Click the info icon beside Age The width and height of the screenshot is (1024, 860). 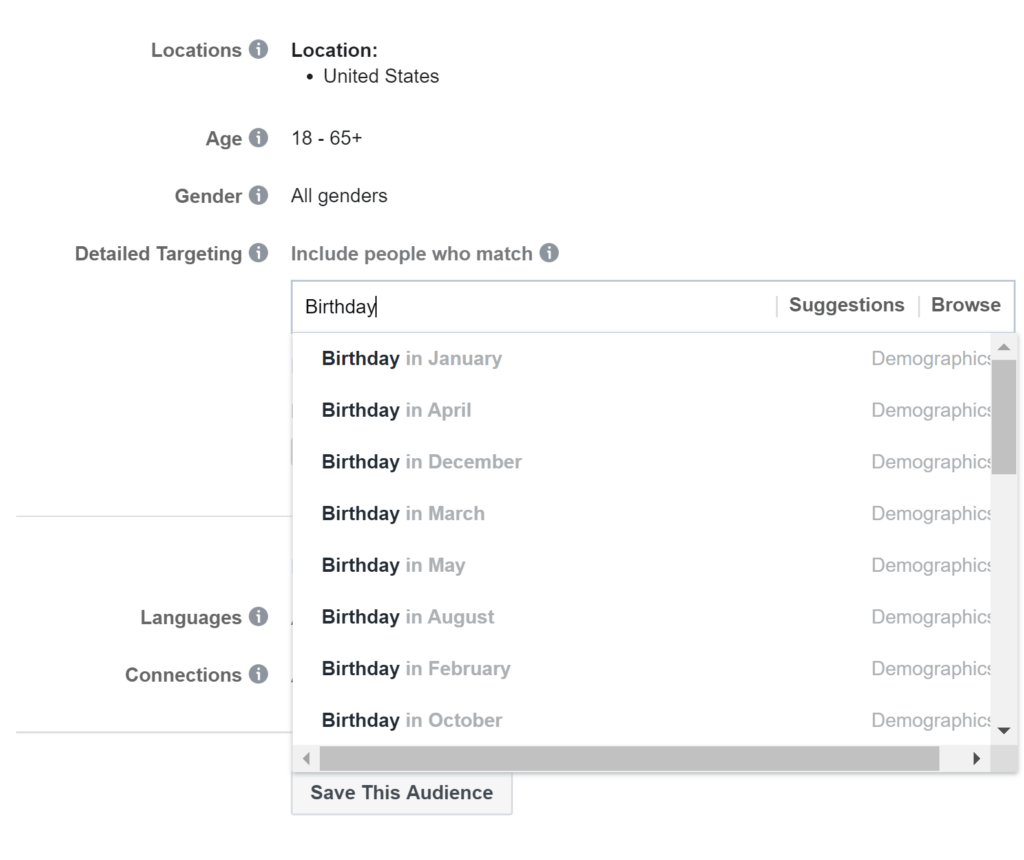259,138
